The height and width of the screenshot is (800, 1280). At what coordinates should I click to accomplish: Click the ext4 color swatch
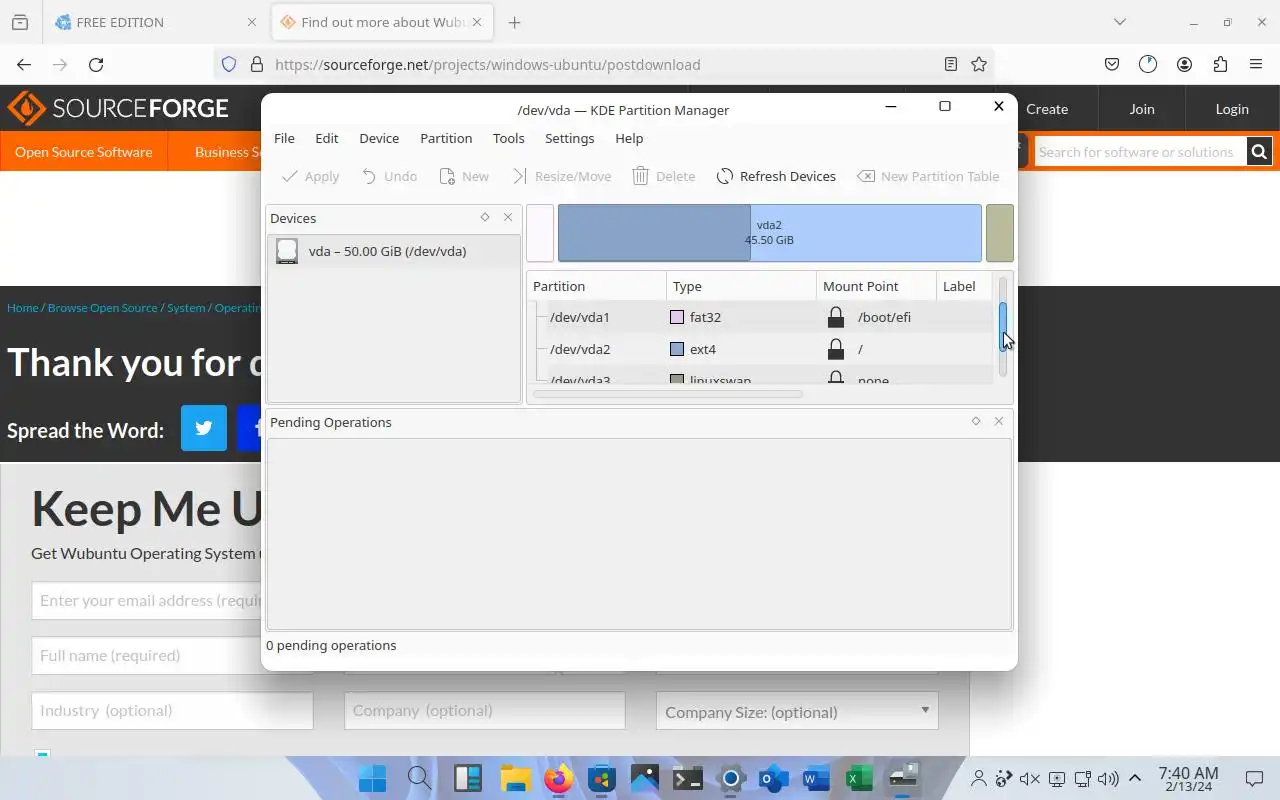(677, 349)
